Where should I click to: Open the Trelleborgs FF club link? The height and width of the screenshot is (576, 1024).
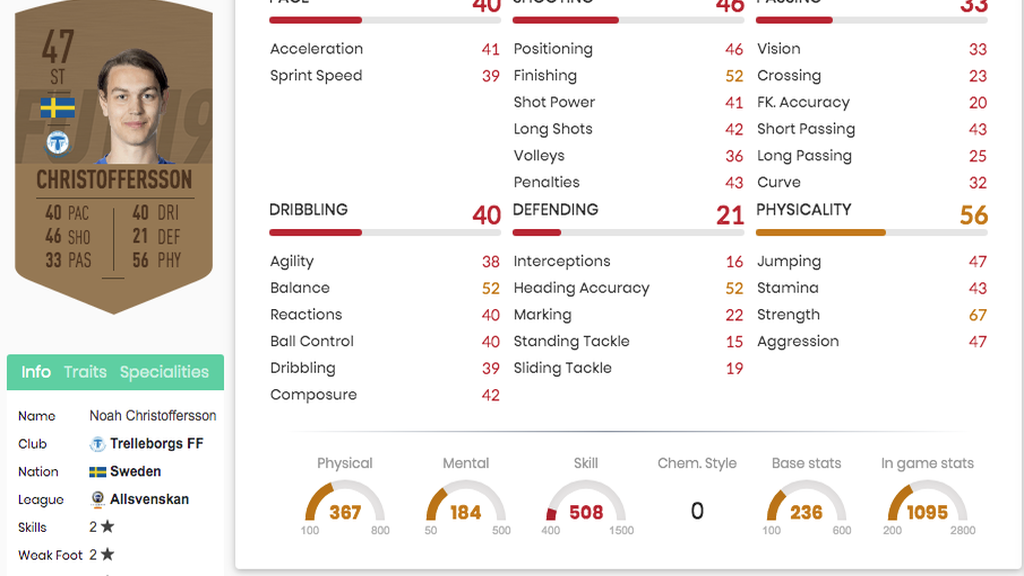click(x=157, y=444)
